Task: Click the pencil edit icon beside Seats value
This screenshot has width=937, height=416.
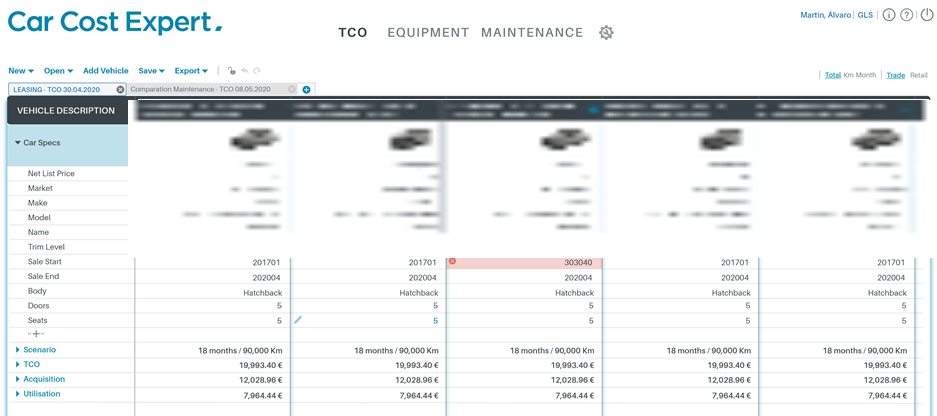Action: coord(297,320)
